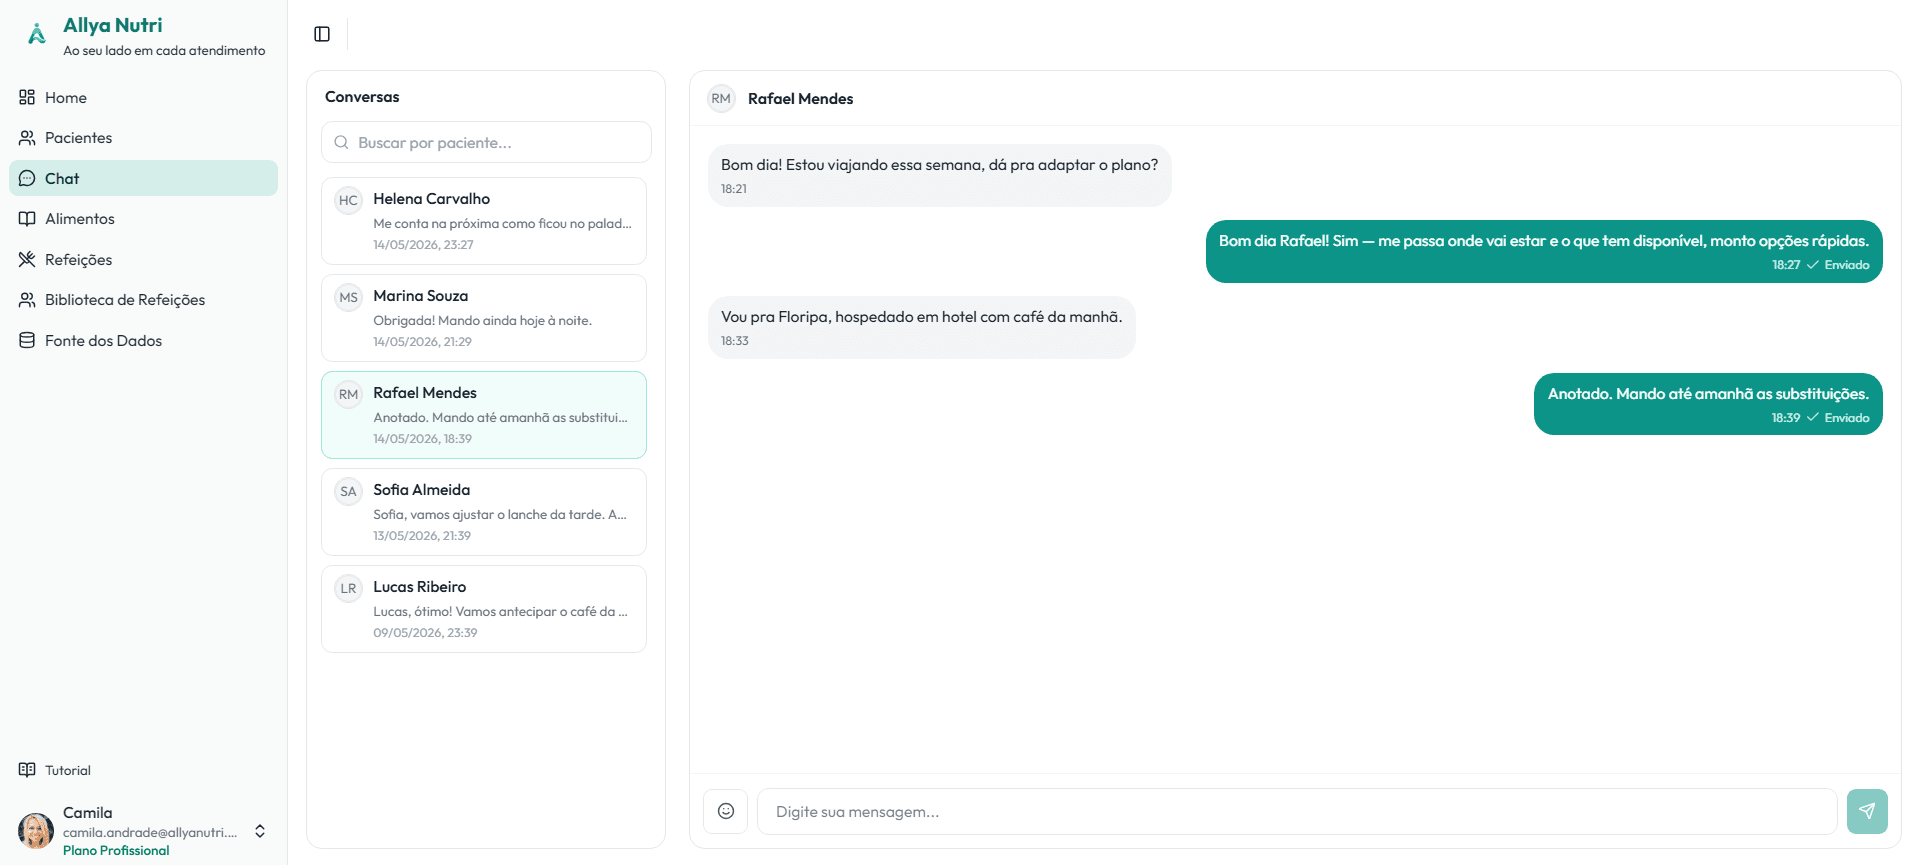Open the emoji picker icon
Viewport: 1915px width, 865px height.
click(726, 811)
